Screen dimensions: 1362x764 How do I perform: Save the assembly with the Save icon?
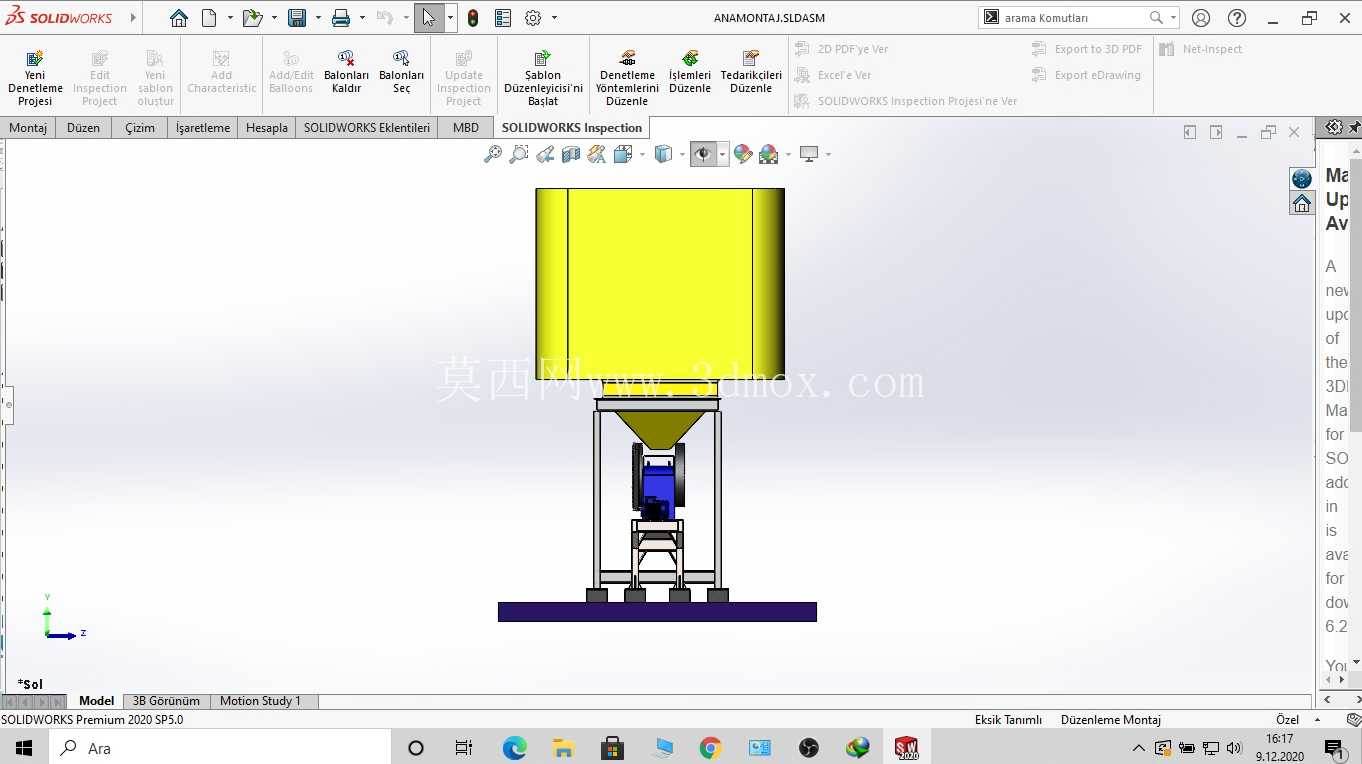[297, 18]
